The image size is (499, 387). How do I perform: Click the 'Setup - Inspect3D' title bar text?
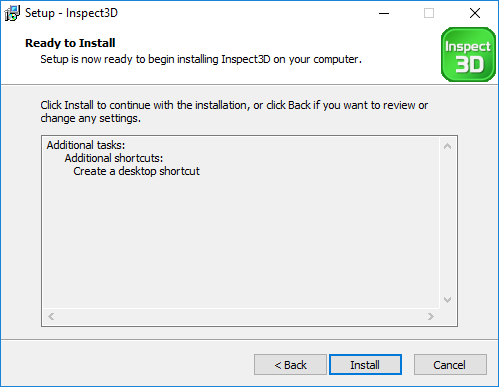click(x=71, y=13)
